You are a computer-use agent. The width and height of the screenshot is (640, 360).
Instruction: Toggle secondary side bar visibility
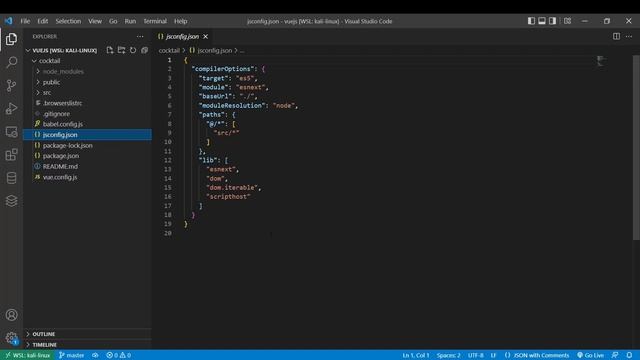(552, 21)
